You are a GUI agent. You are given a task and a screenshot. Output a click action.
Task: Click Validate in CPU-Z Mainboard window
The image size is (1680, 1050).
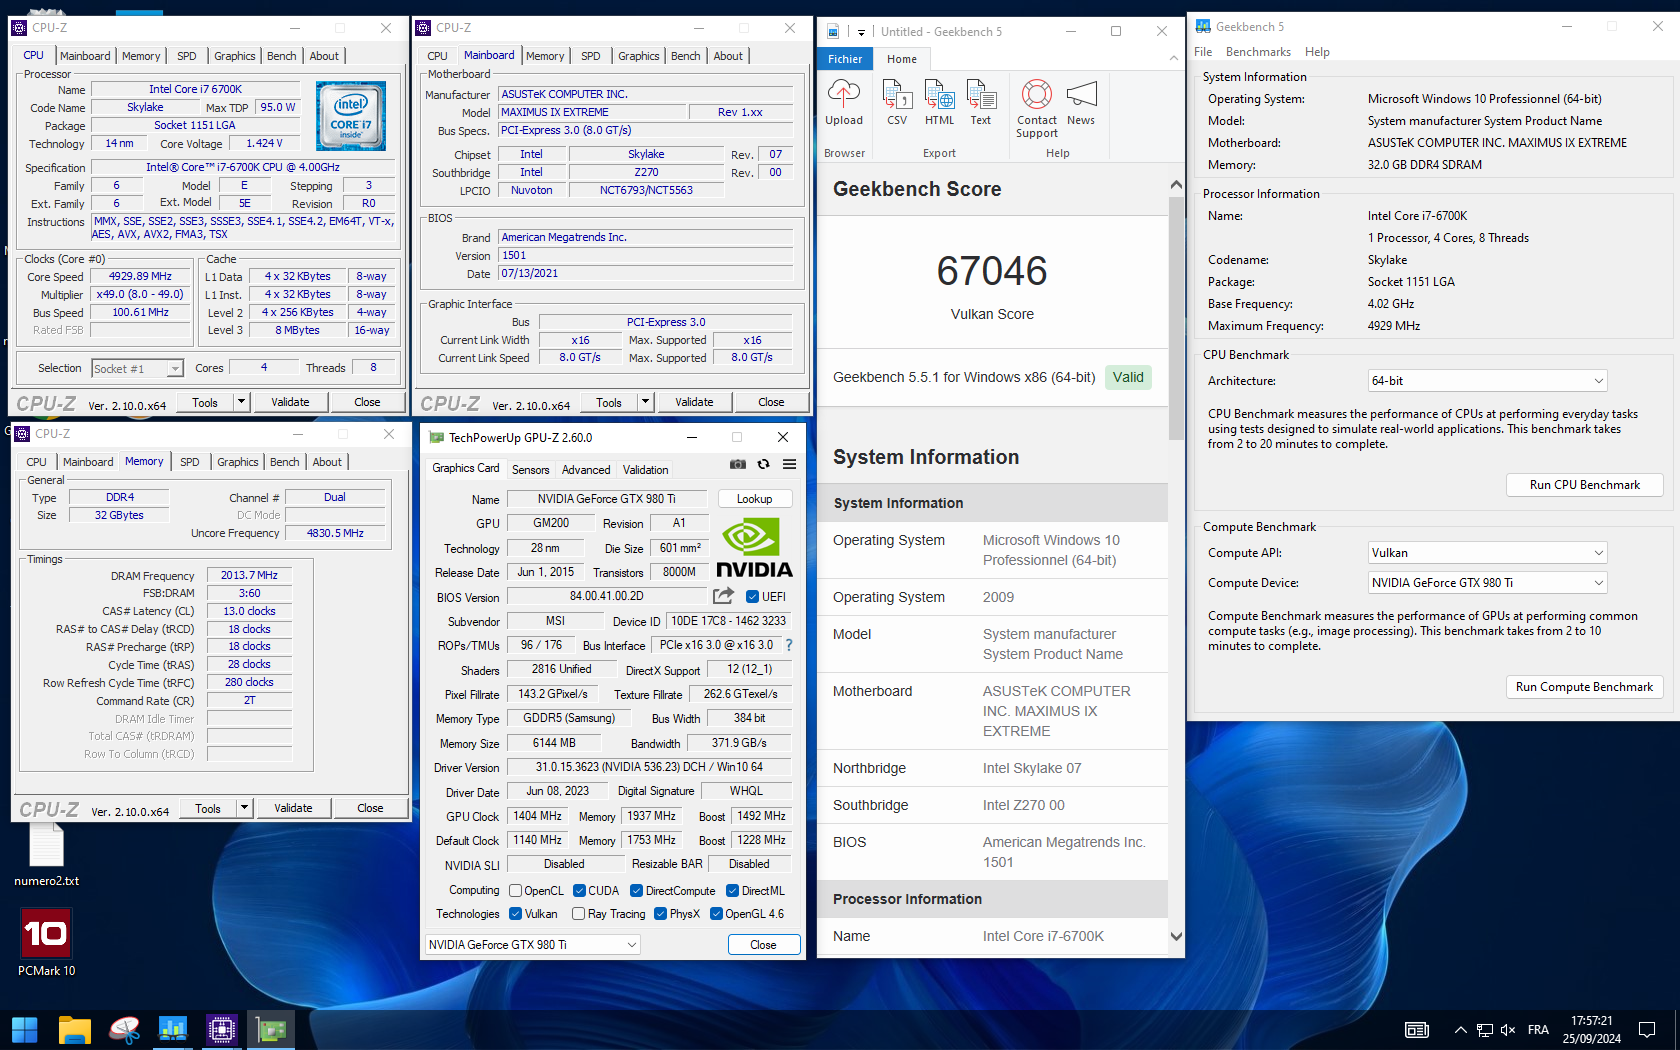click(694, 402)
